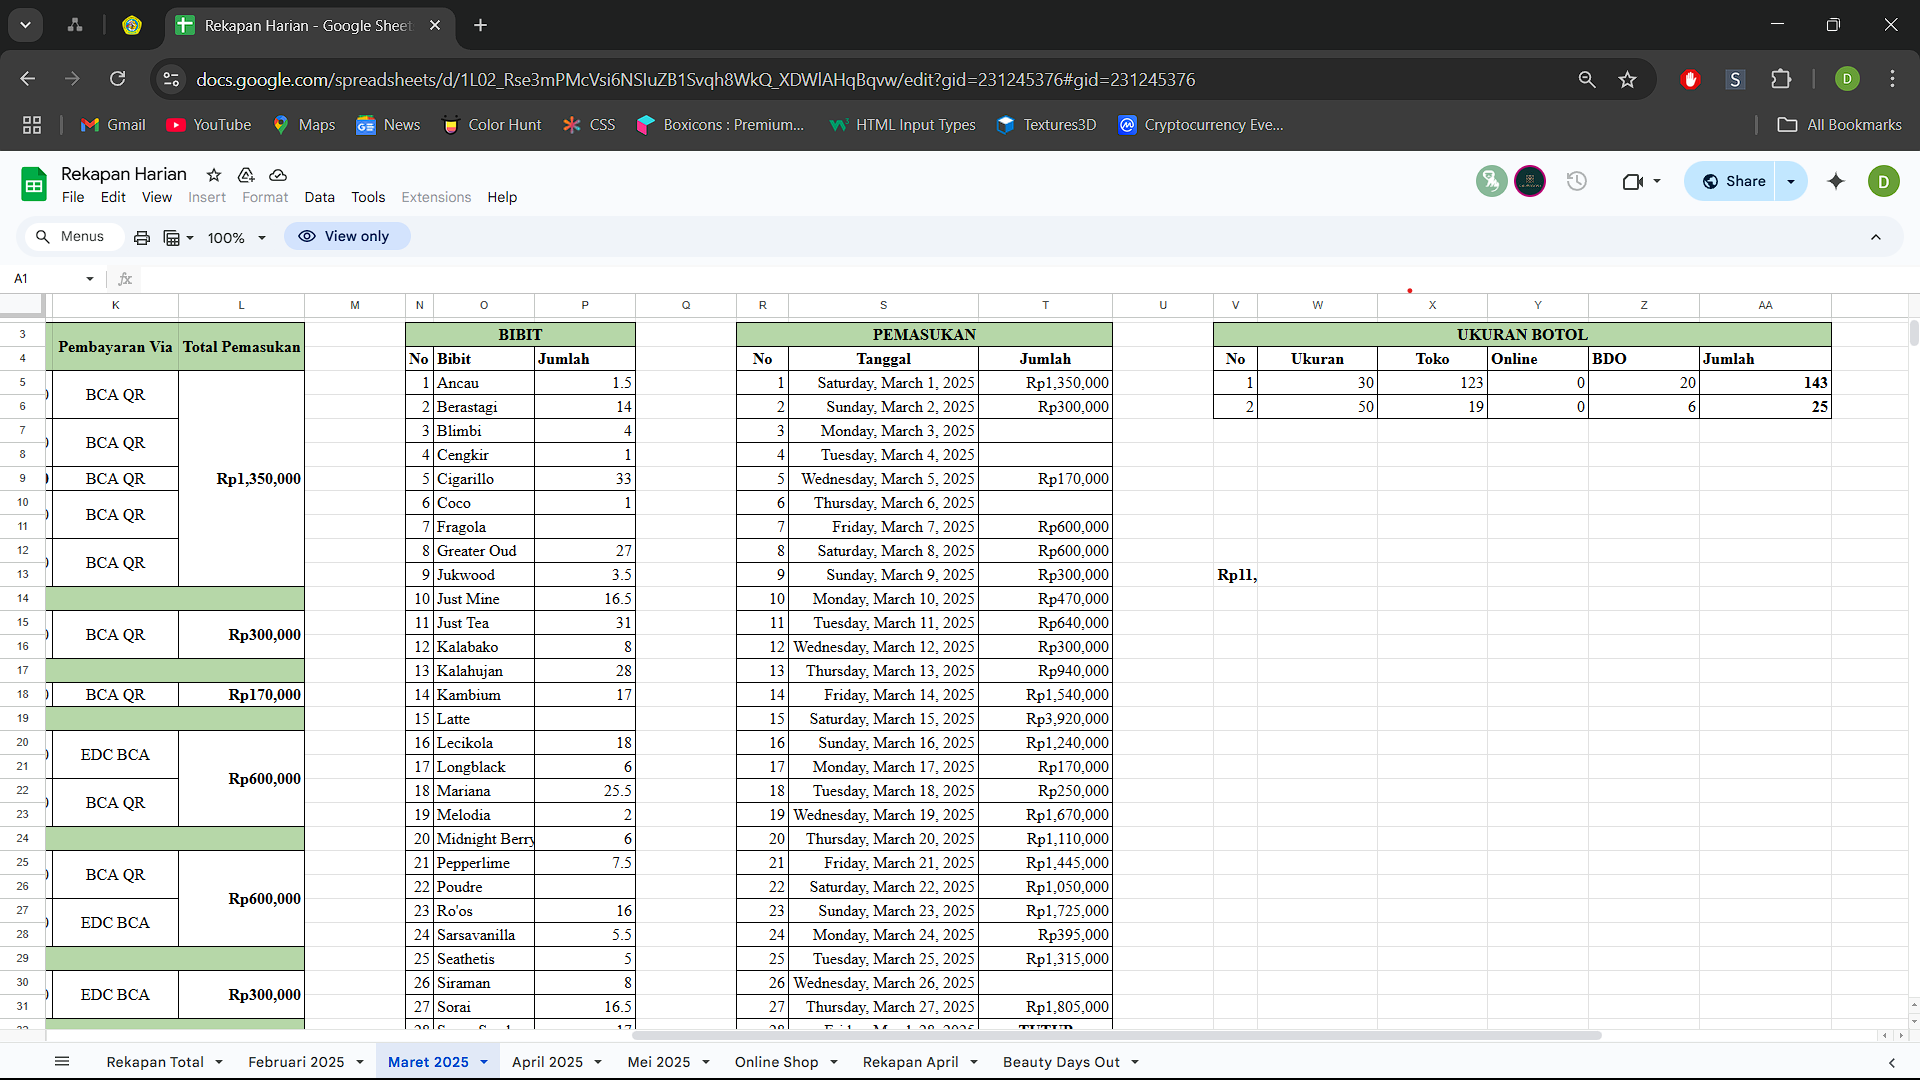Open browser extensions puzzle icon
This screenshot has height=1080, width=1920.
pos(1781,80)
